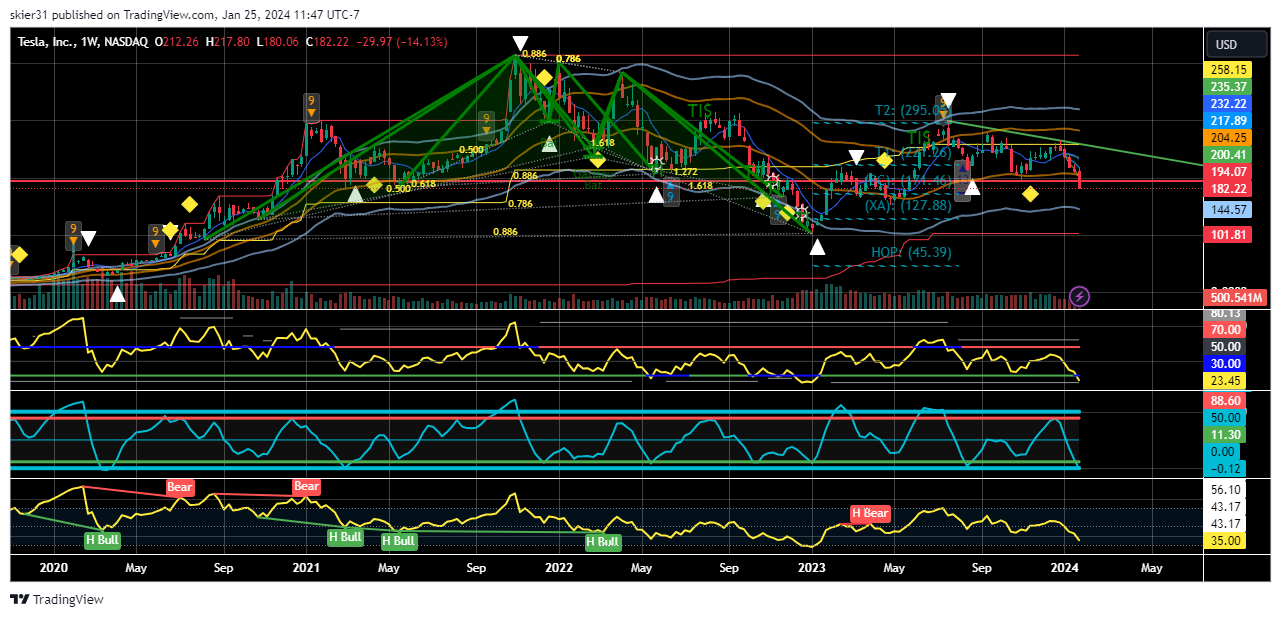Click the 2021 time axis label

pos(306,568)
